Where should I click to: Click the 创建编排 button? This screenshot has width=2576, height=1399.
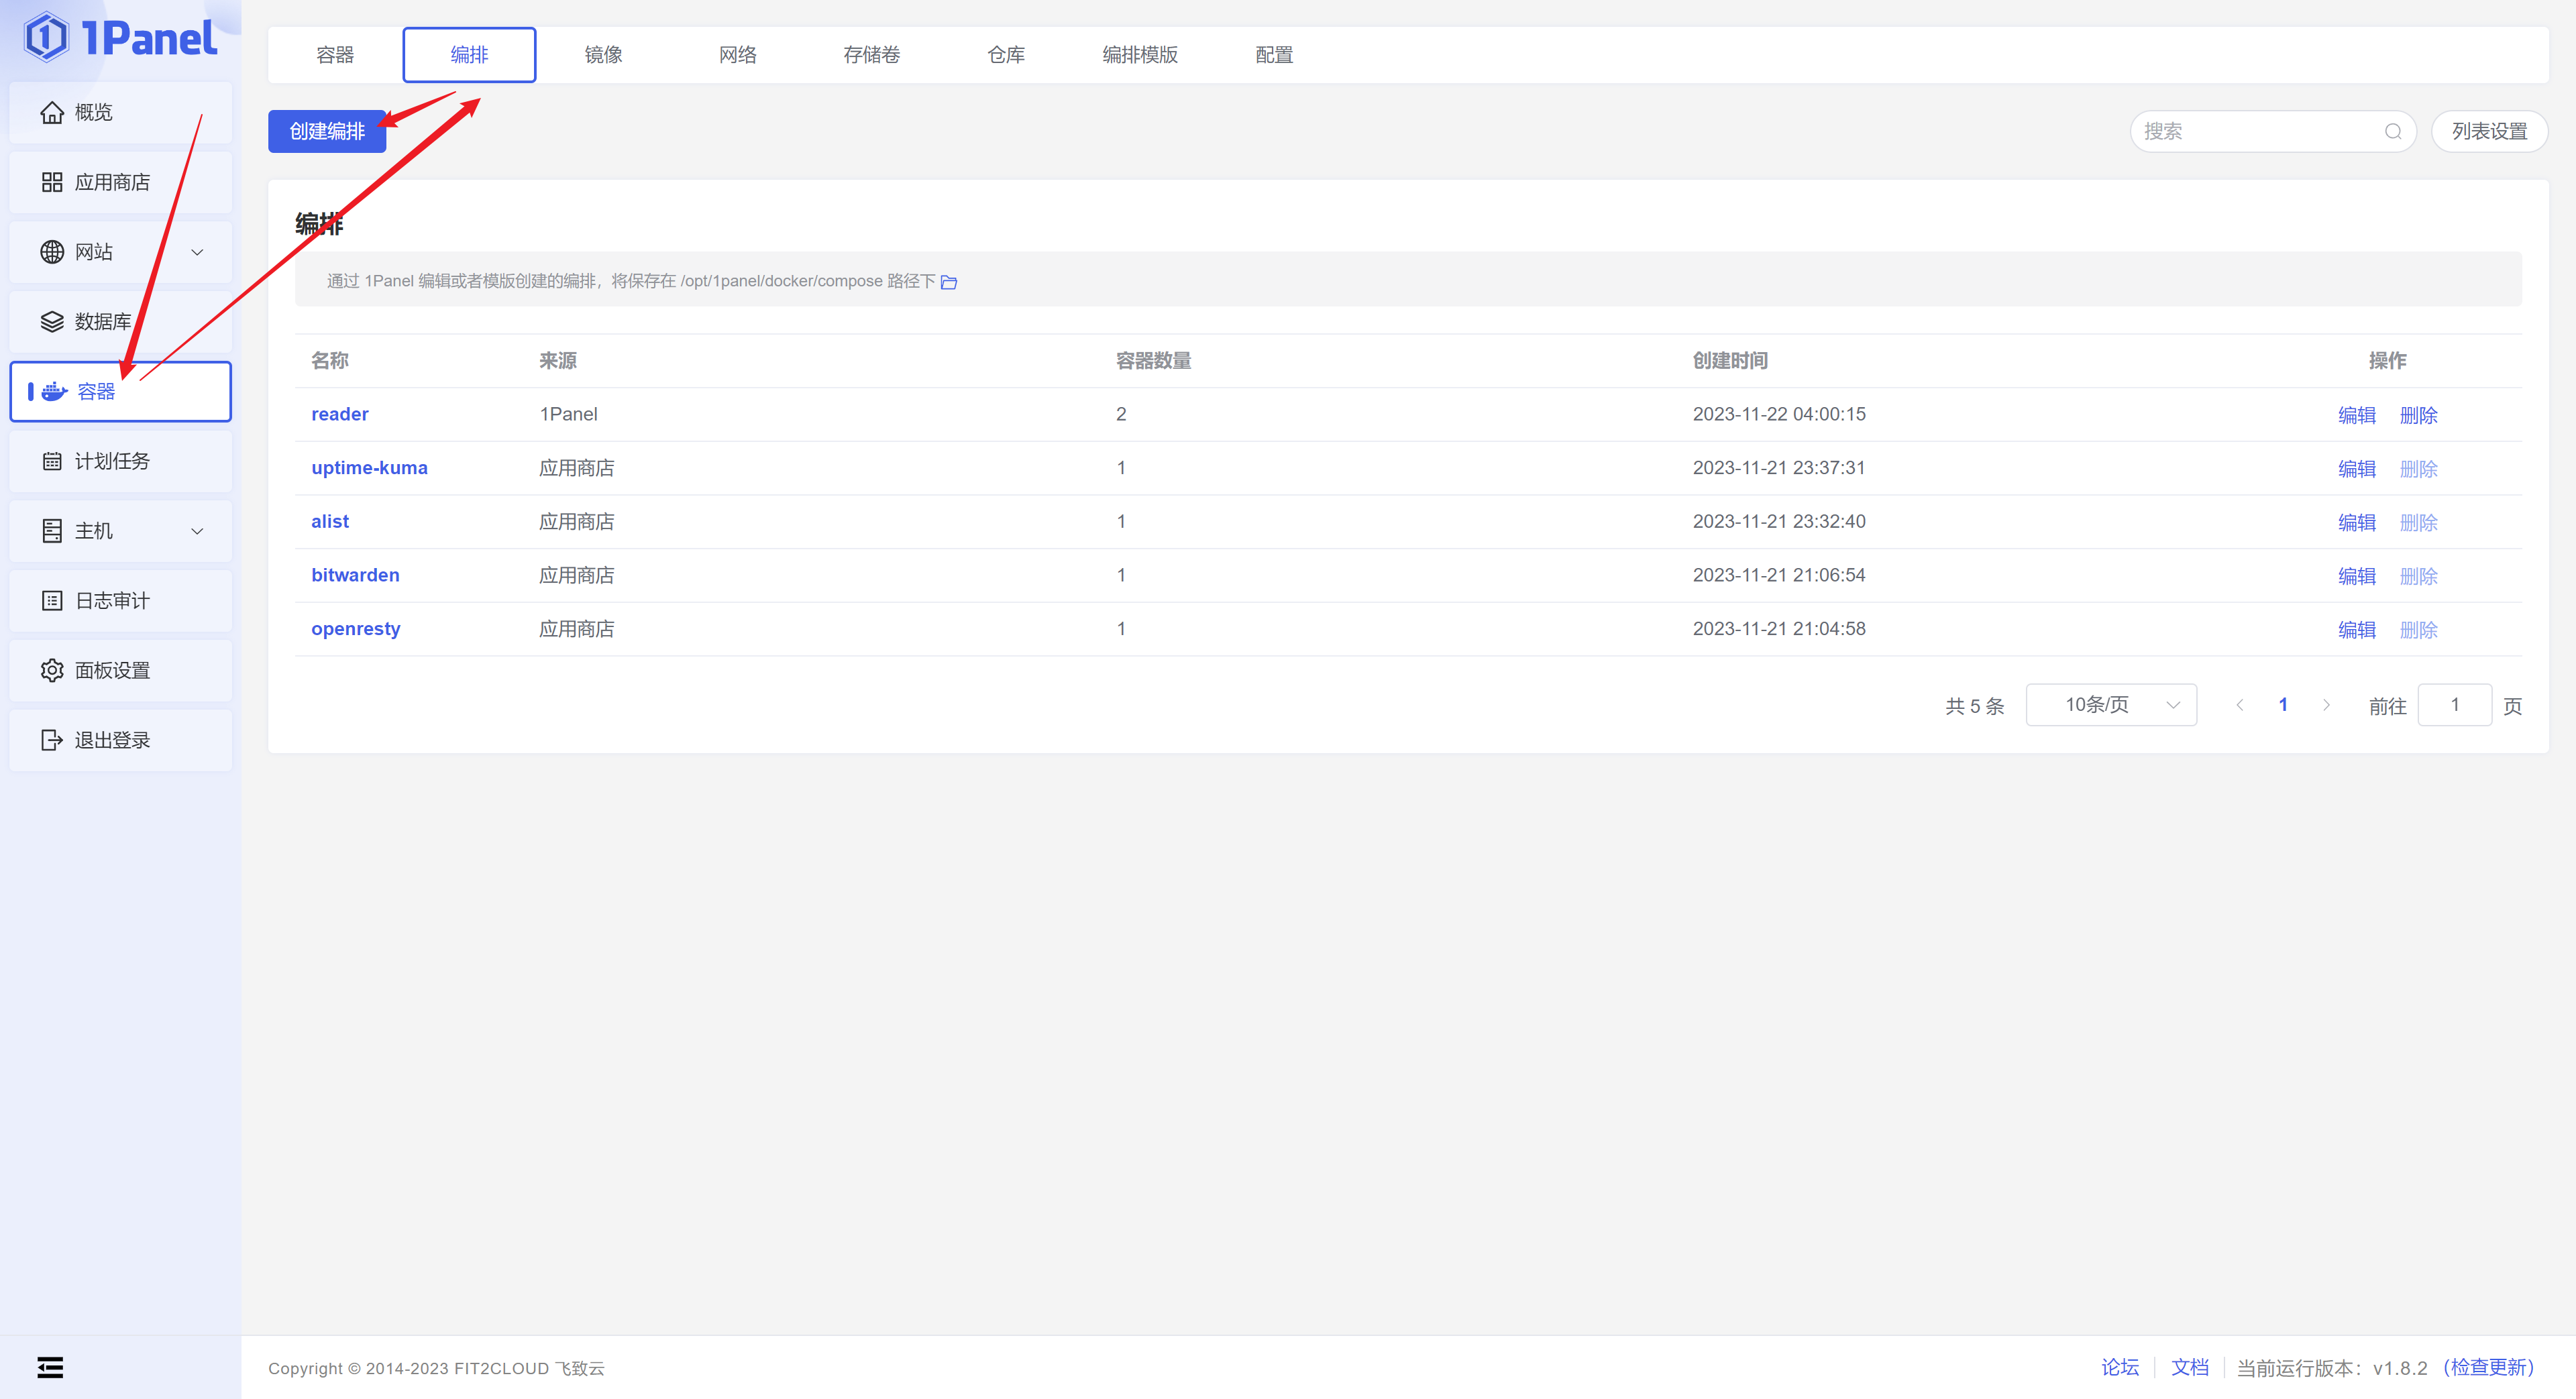pos(327,132)
